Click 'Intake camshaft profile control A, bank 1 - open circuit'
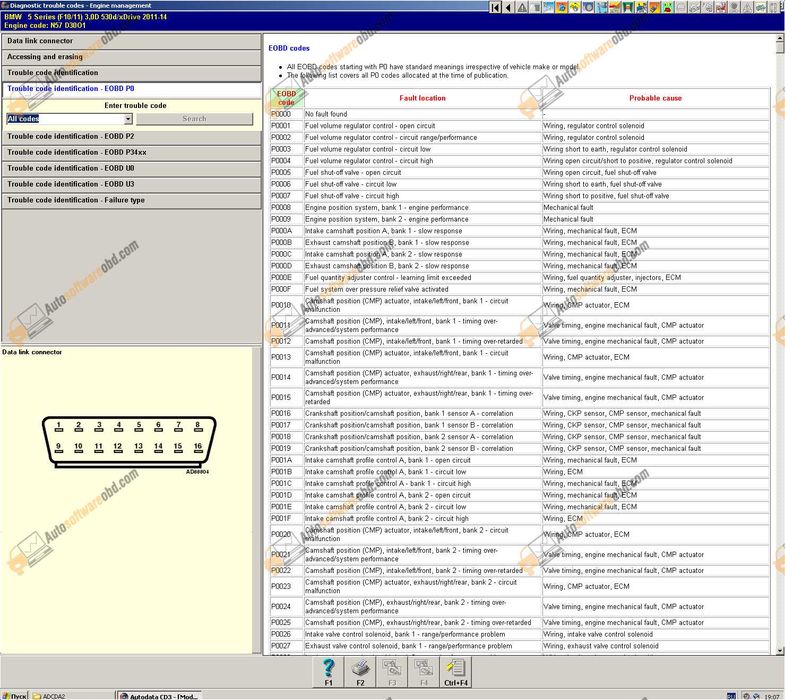This screenshot has height=700, width=785. coord(387,460)
